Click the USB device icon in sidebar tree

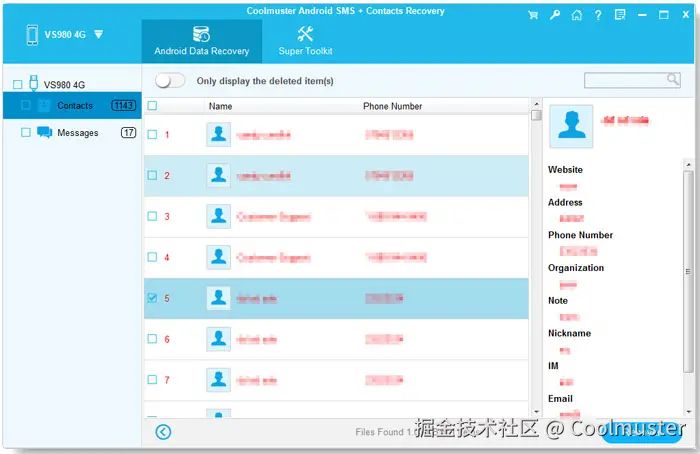pyautogui.click(x=33, y=83)
